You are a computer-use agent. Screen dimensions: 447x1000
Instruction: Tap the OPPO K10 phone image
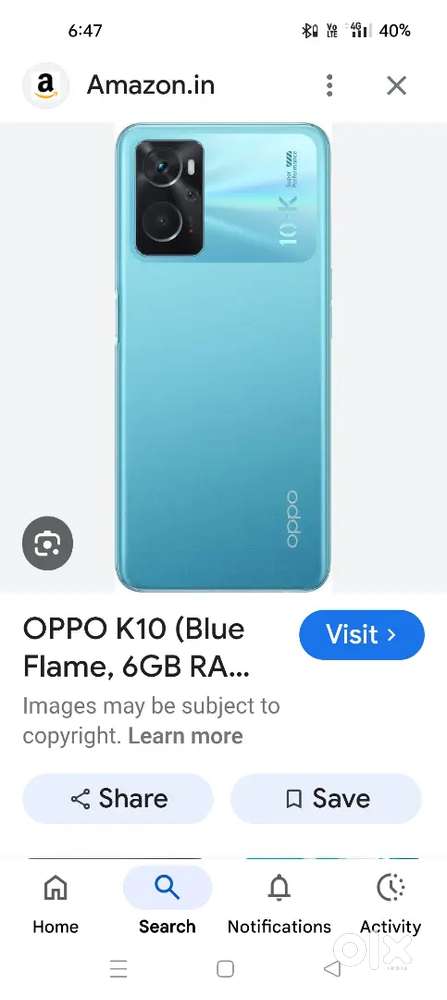[x=223, y=357]
